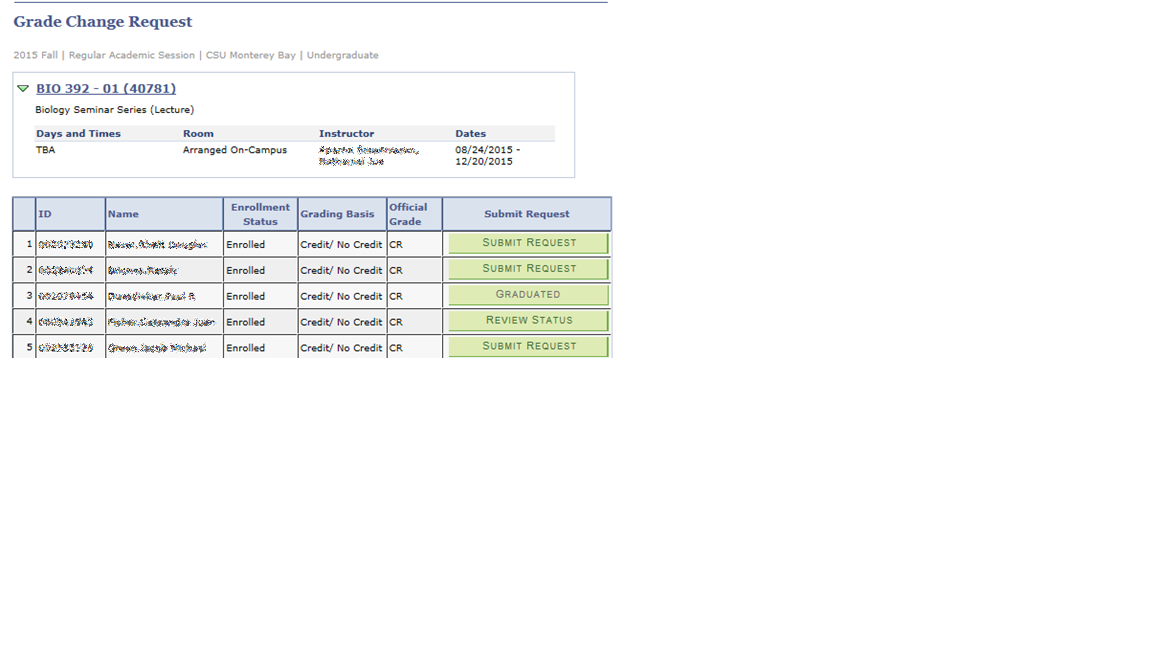Viewport: 1152px width, 648px height.
Task: Click the Graduated button in row 3
Action: pyautogui.click(x=527, y=295)
